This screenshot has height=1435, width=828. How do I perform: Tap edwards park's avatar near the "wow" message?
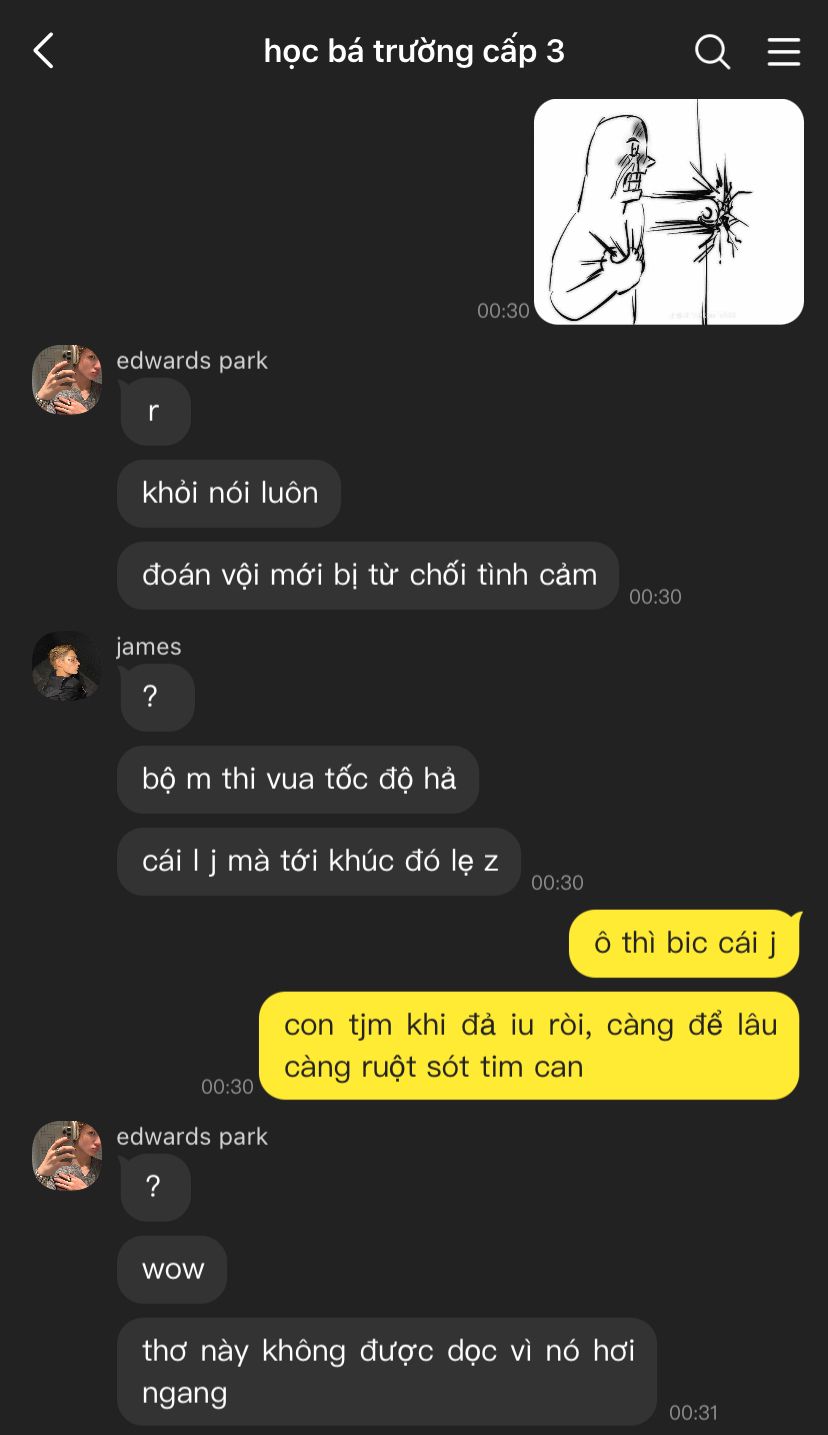[67, 1156]
